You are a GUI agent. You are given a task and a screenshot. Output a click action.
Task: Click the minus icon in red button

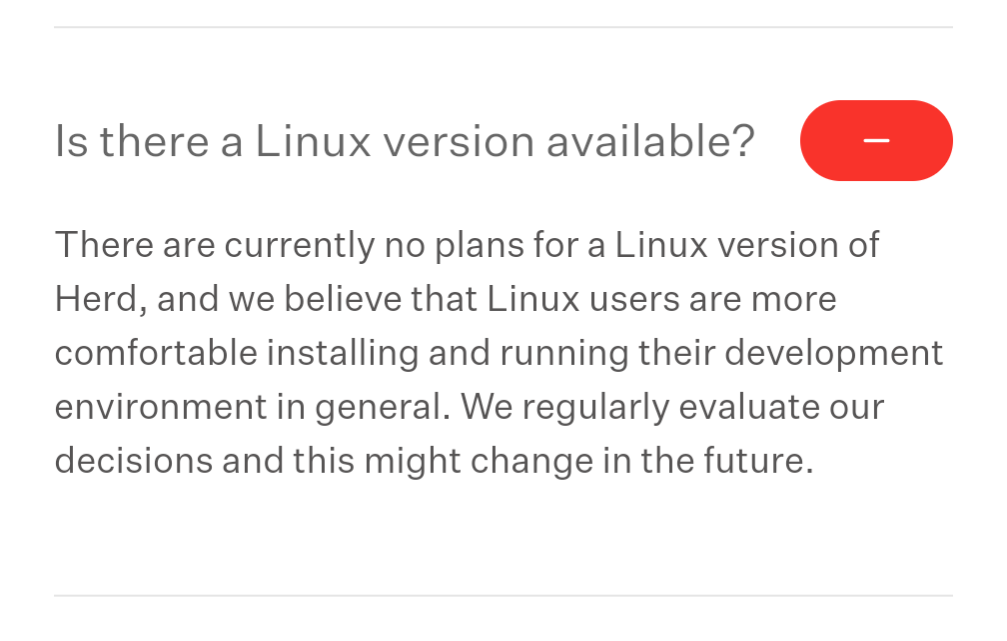pos(876,141)
